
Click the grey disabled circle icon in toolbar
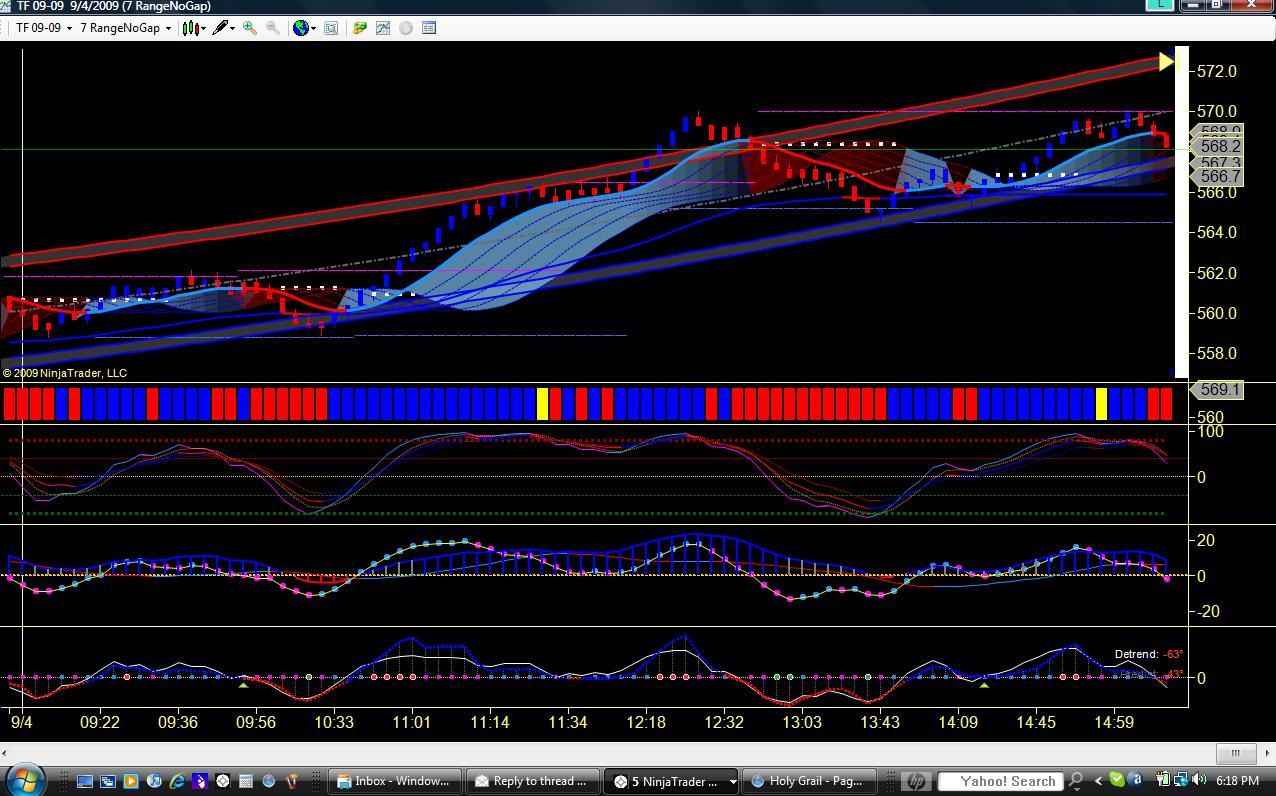click(406, 28)
